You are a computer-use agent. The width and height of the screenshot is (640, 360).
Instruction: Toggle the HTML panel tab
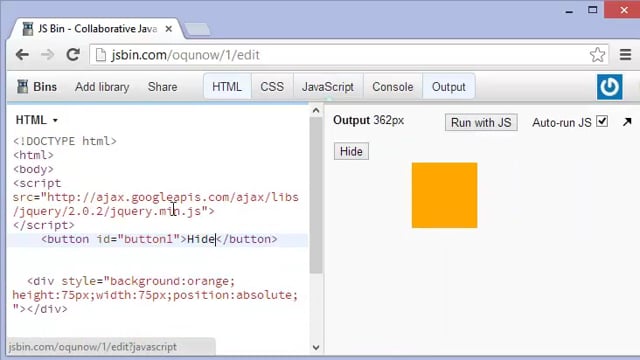[x=227, y=87]
